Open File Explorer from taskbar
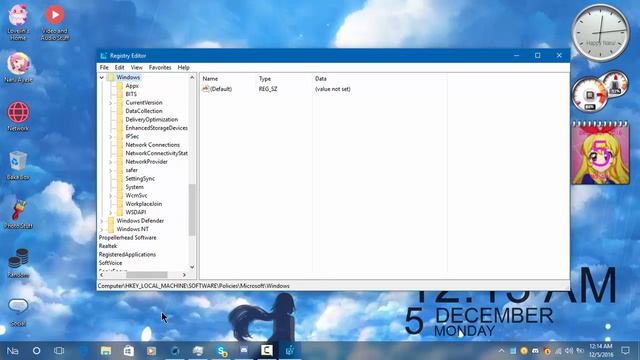This screenshot has width=640, height=360. [106, 351]
